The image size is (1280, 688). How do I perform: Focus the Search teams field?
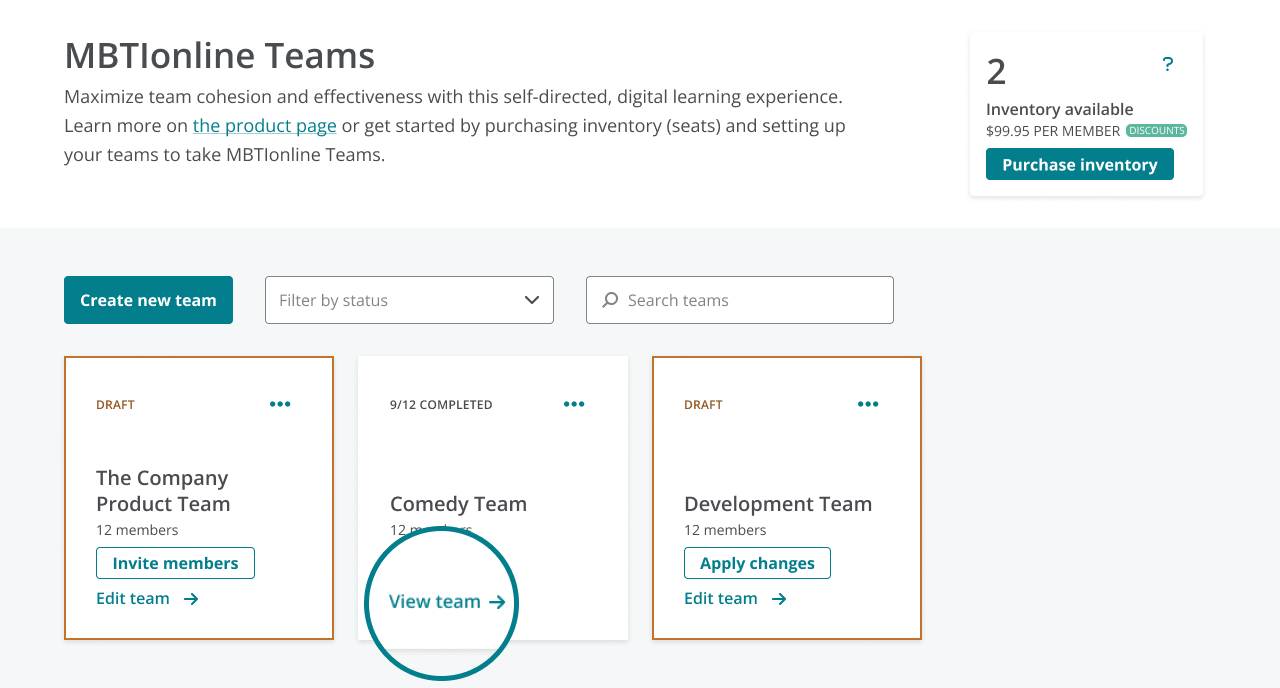coord(740,300)
